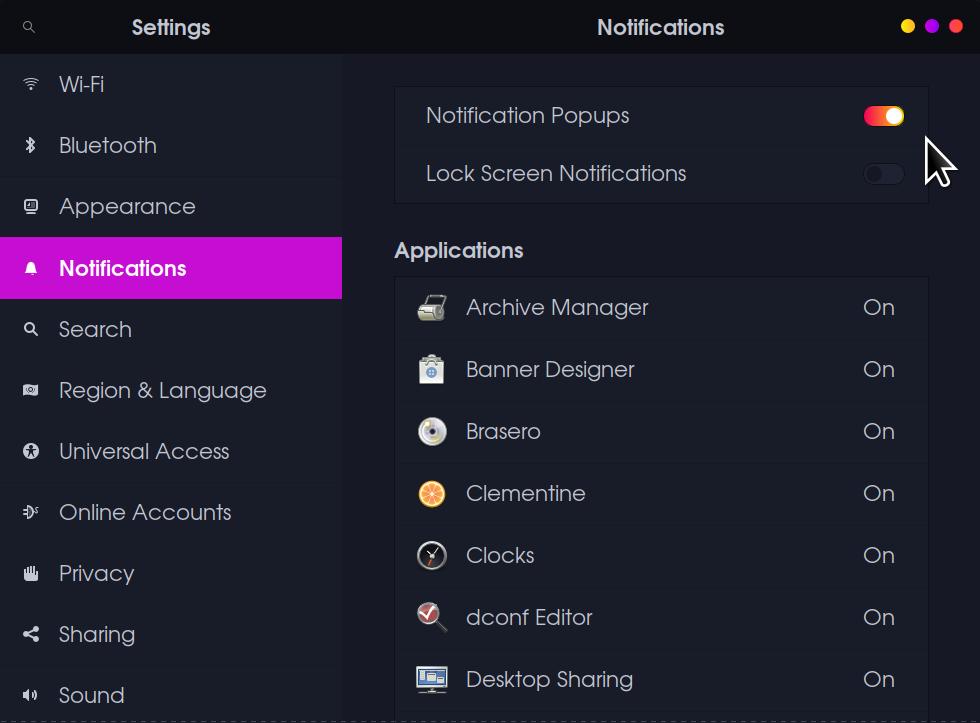Click the Archive Manager app icon
Screen dimensions: 980x723
[x=432, y=308]
